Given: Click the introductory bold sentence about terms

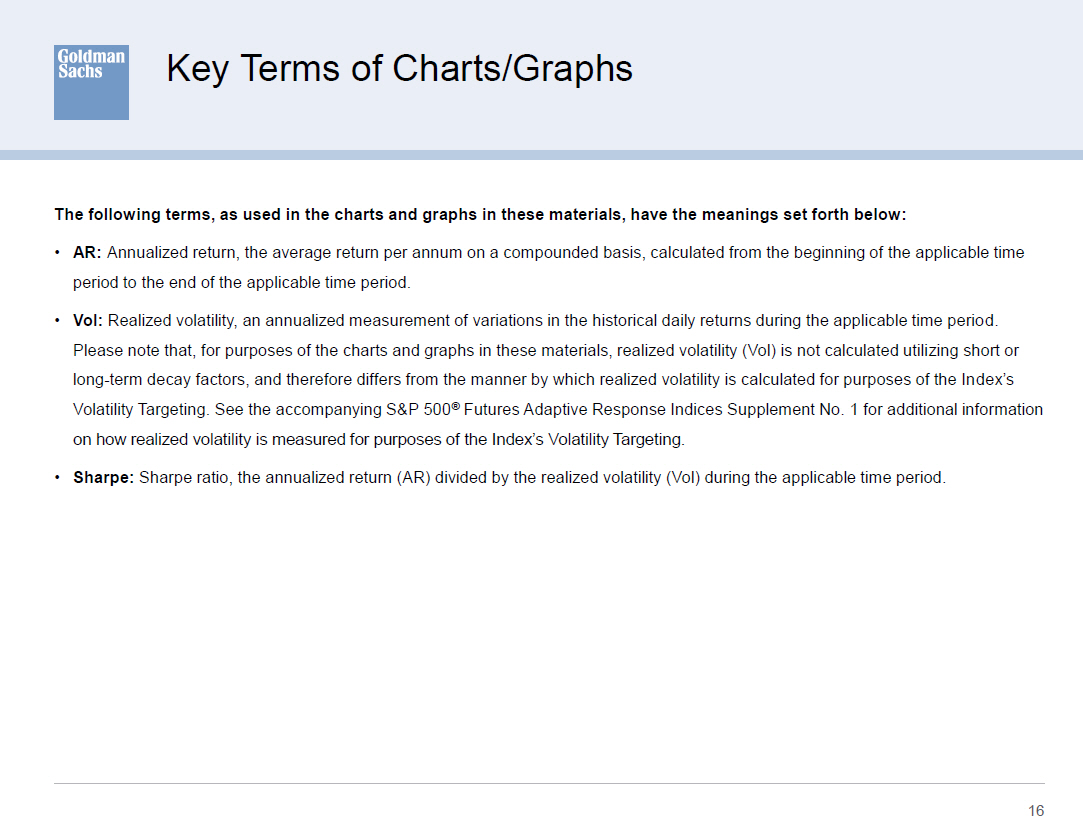Looking at the screenshot, I should [480, 215].
